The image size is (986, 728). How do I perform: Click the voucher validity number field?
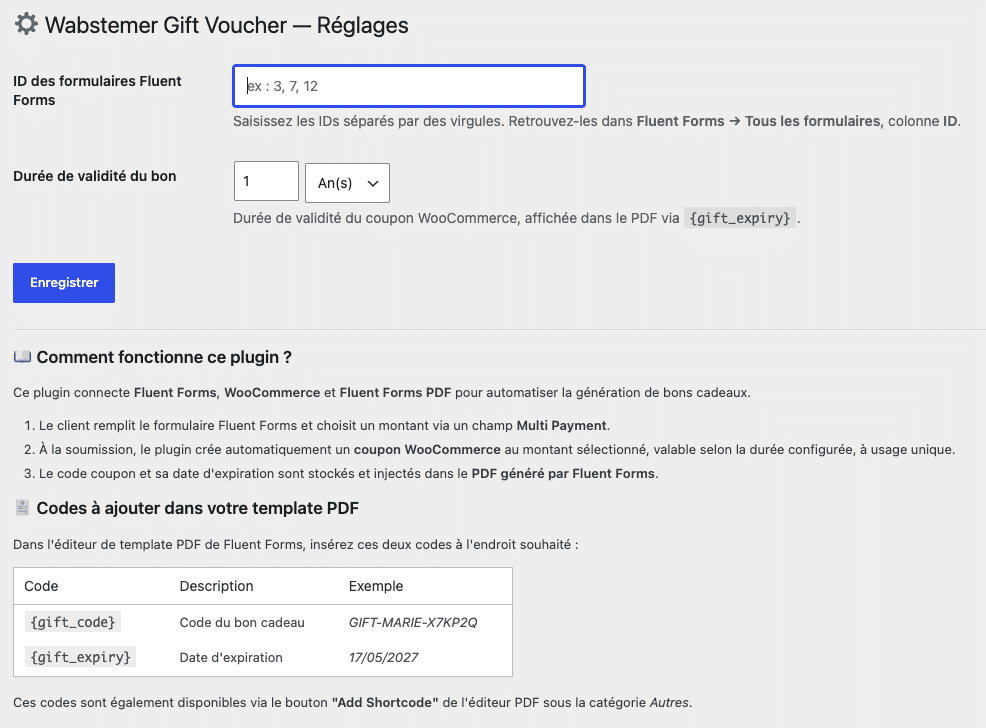point(266,181)
